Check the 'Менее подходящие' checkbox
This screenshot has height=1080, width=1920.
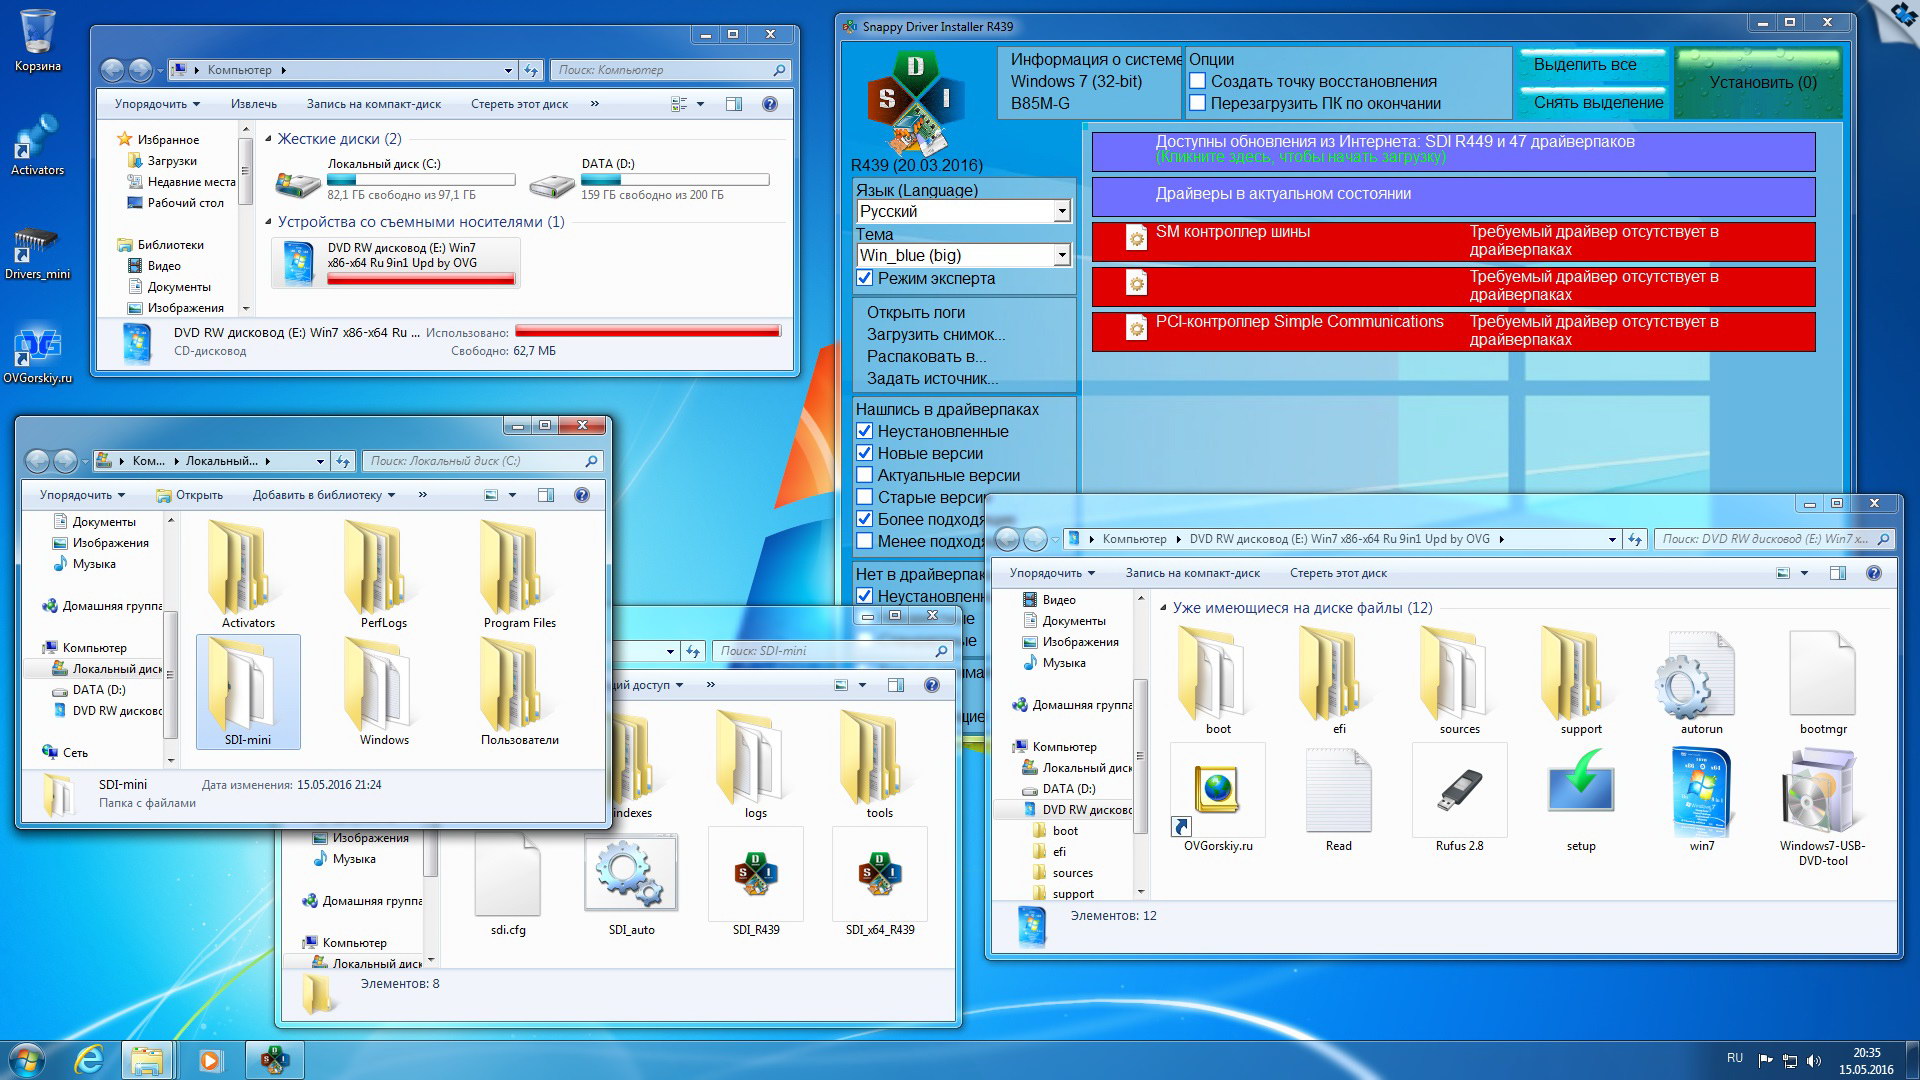pos(865,541)
